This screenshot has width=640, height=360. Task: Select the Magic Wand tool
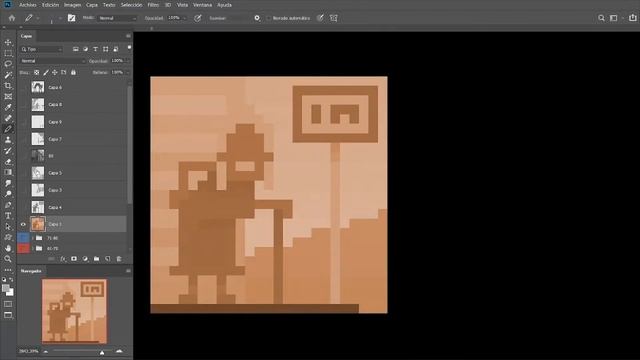[x=8, y=75]
